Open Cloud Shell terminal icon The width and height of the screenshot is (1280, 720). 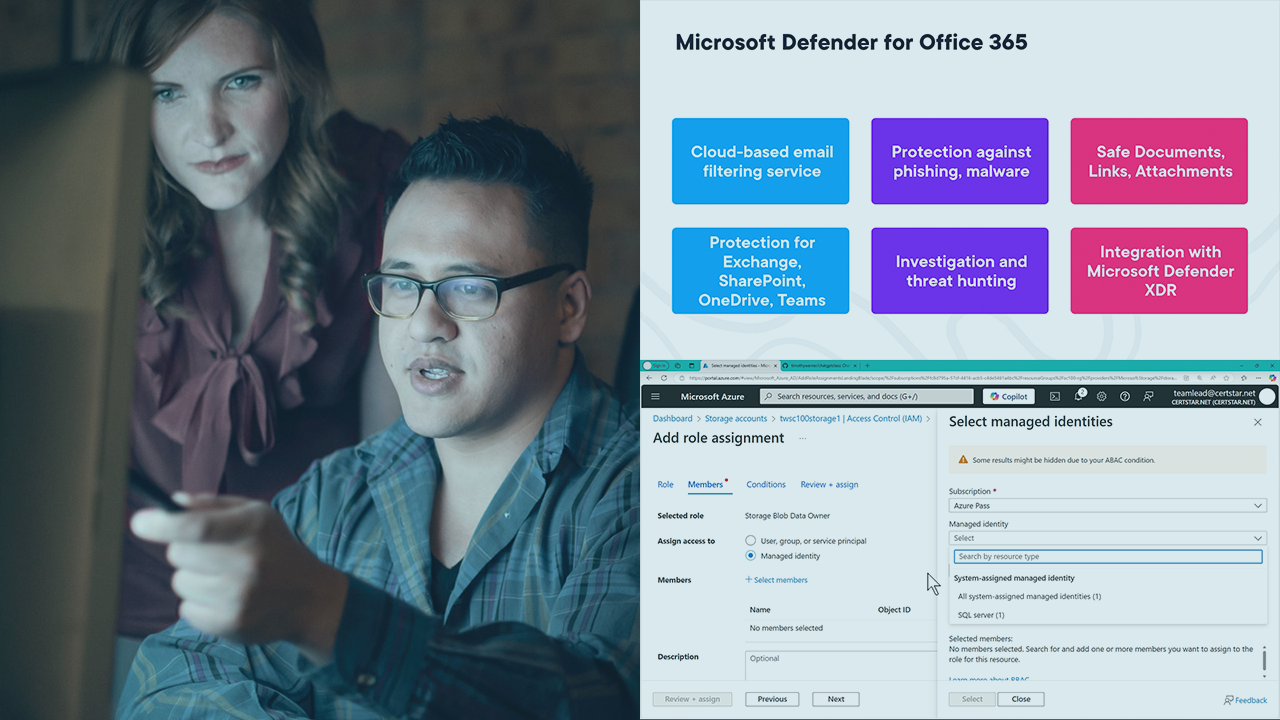click(x=1055, y=397)
